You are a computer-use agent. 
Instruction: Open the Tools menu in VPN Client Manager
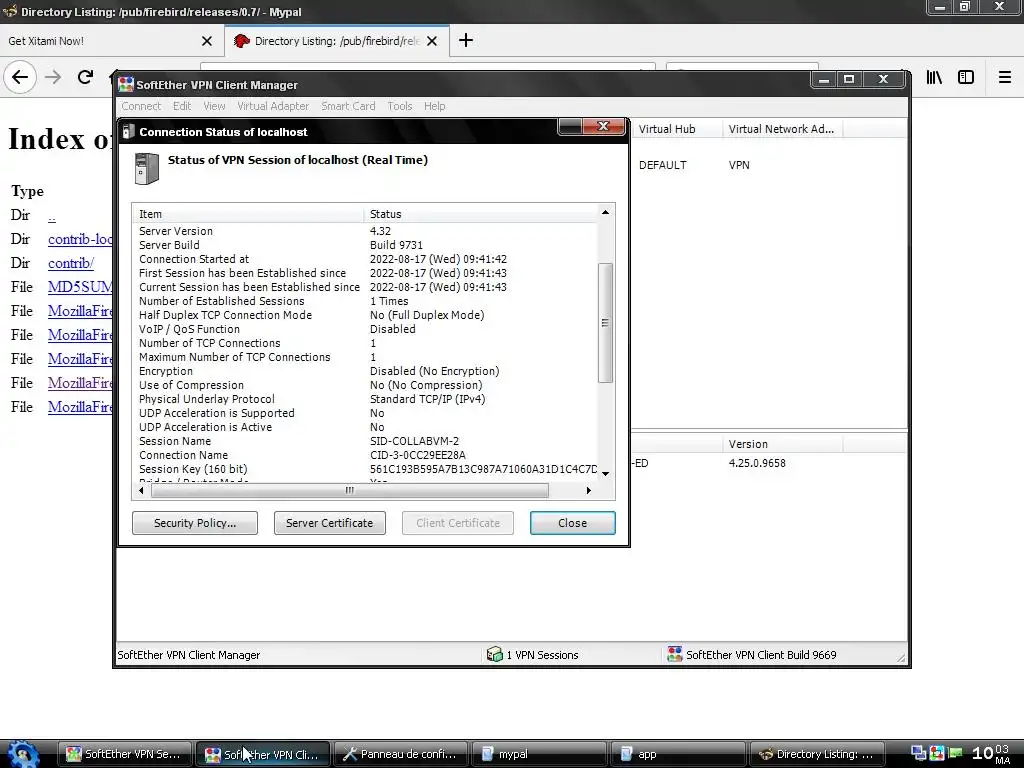399,106
